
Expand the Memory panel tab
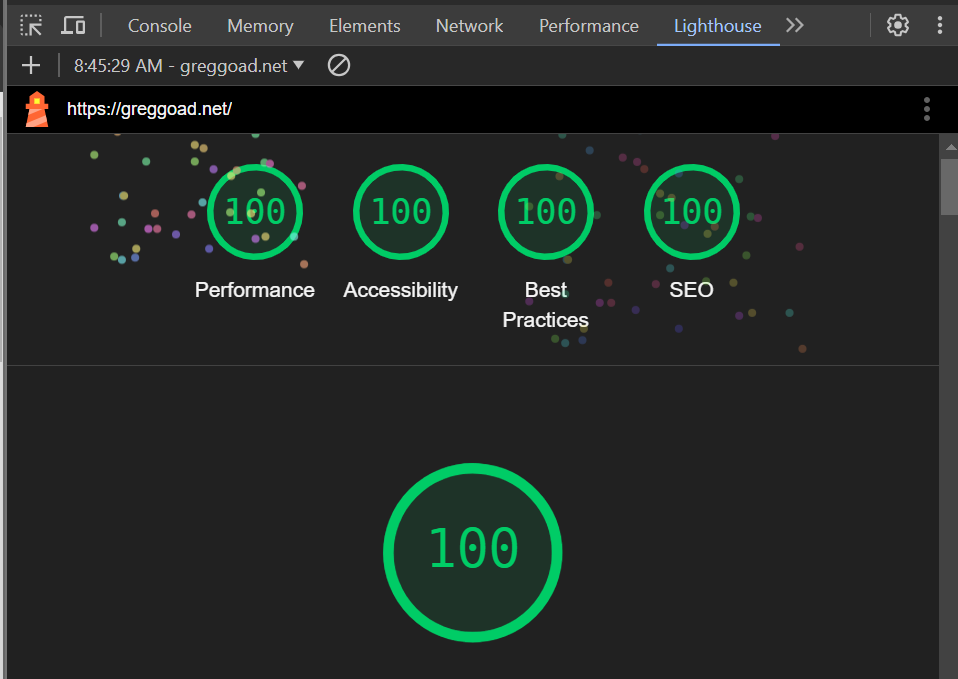pos(260,25)
